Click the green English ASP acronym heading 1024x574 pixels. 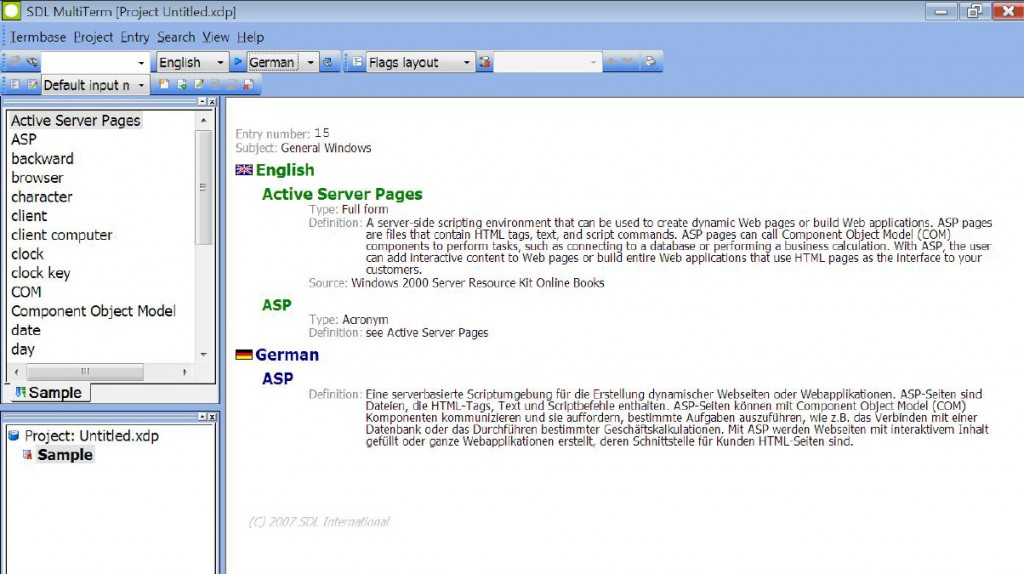click(x=277, y=305)
